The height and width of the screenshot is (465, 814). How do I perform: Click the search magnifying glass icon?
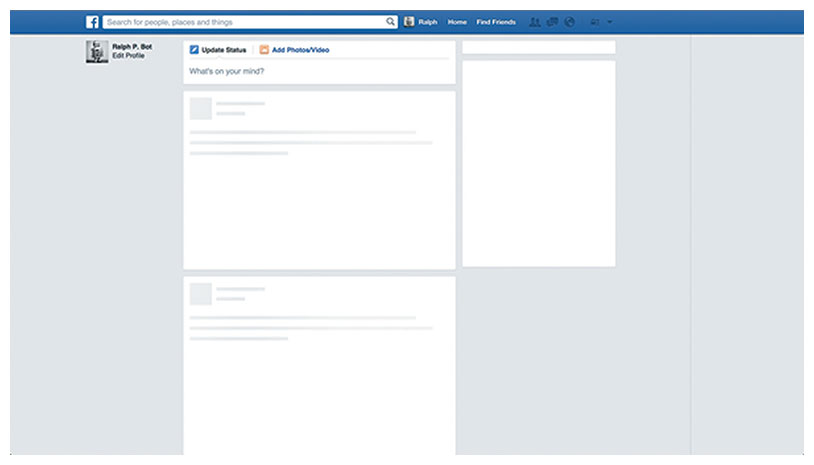pos(391,22)
